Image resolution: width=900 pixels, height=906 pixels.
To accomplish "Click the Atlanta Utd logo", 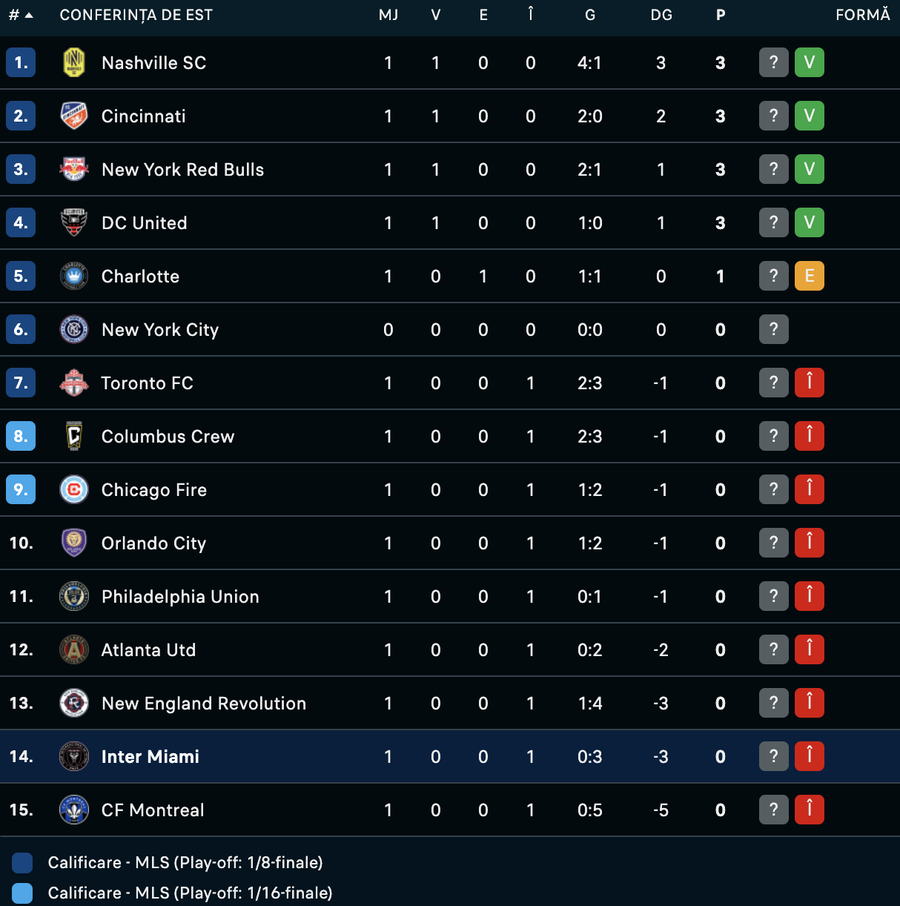I will 74,649.
